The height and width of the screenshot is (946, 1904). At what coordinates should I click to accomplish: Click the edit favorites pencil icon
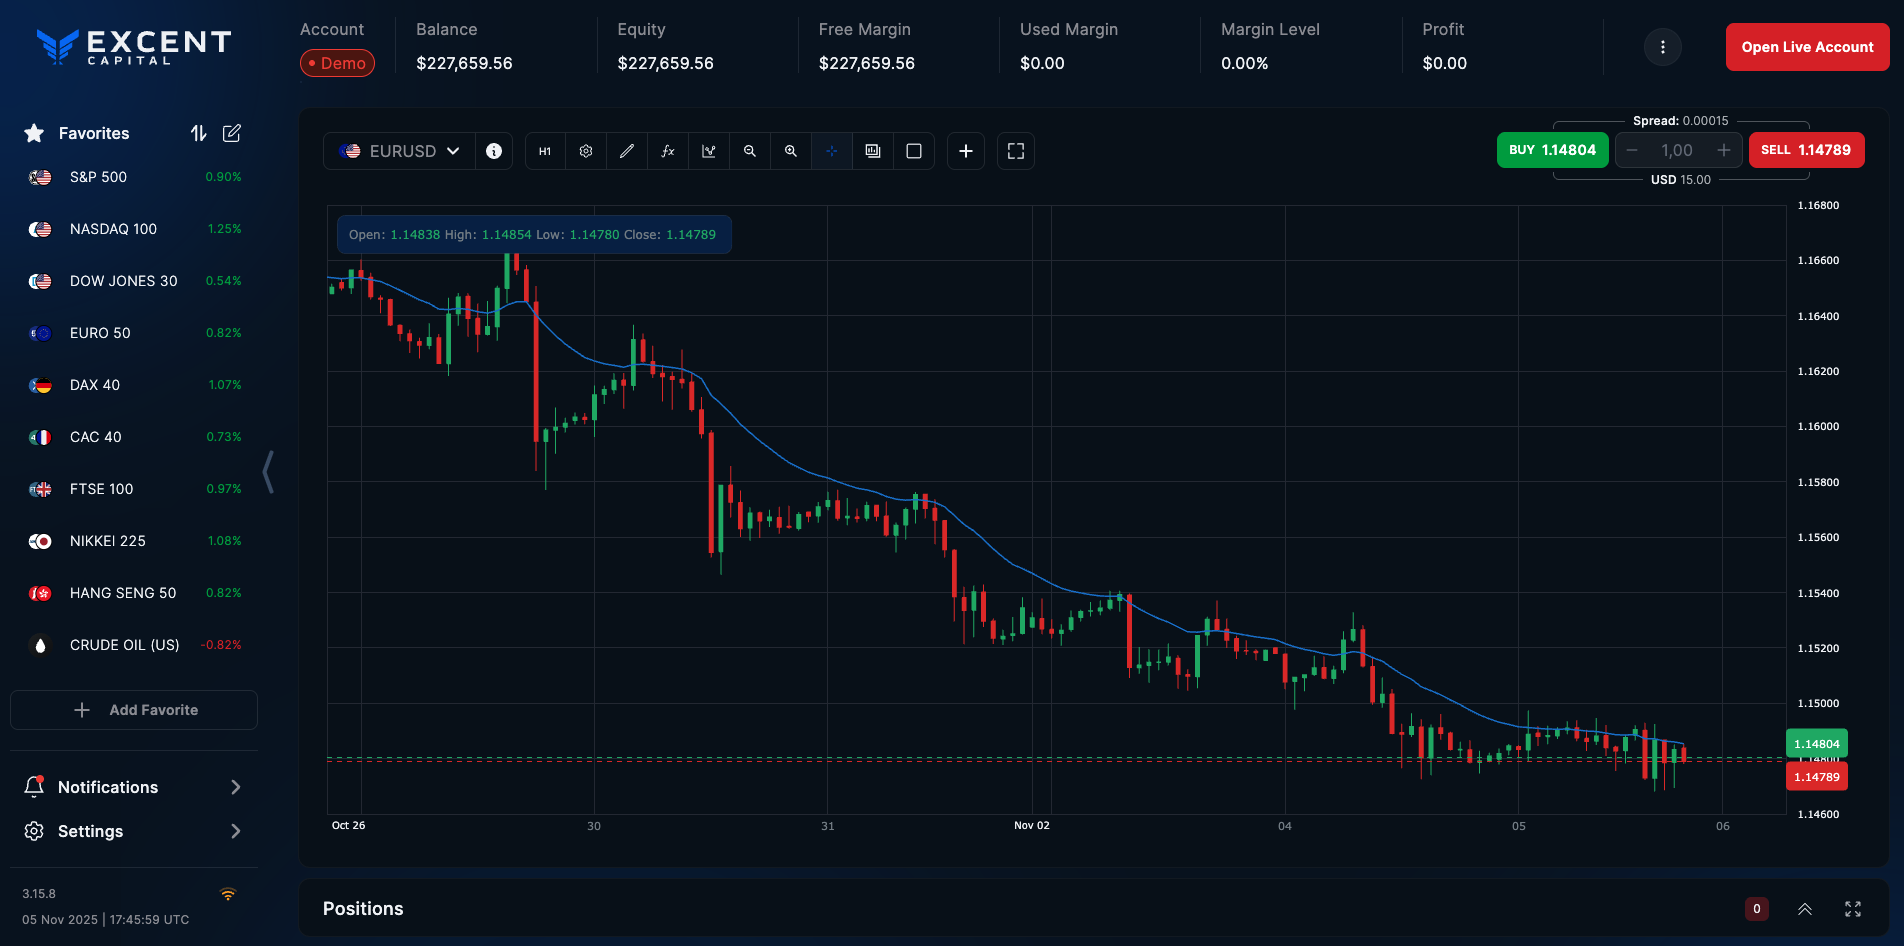231,133
